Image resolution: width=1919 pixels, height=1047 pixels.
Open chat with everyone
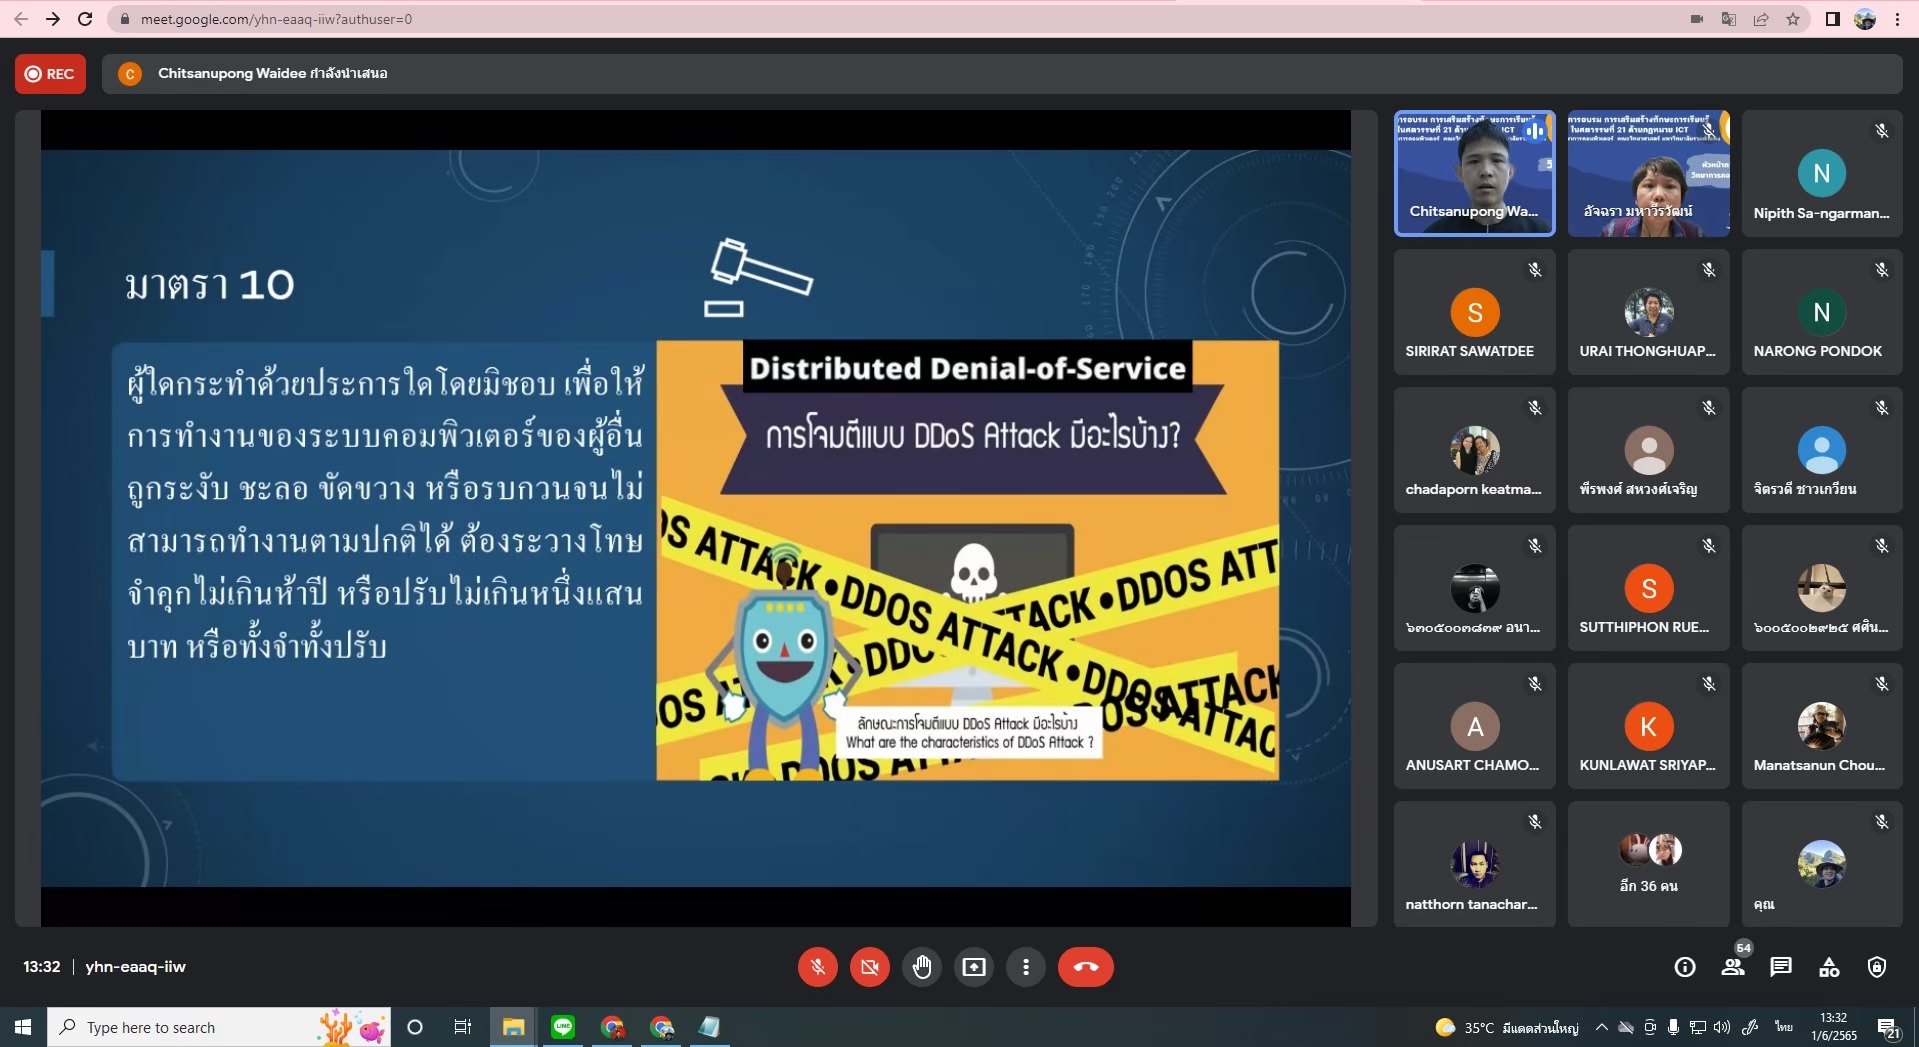1780,967
